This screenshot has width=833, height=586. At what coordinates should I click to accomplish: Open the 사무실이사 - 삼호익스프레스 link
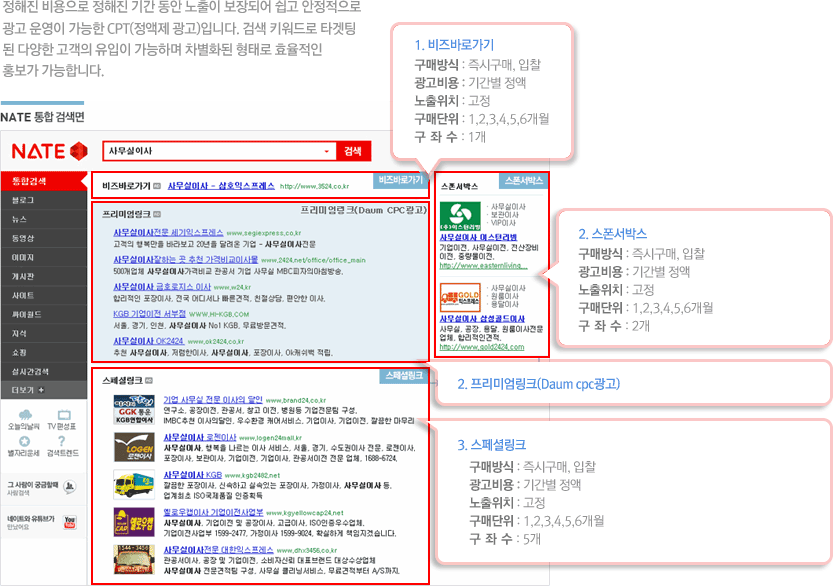tap(221, 186)
